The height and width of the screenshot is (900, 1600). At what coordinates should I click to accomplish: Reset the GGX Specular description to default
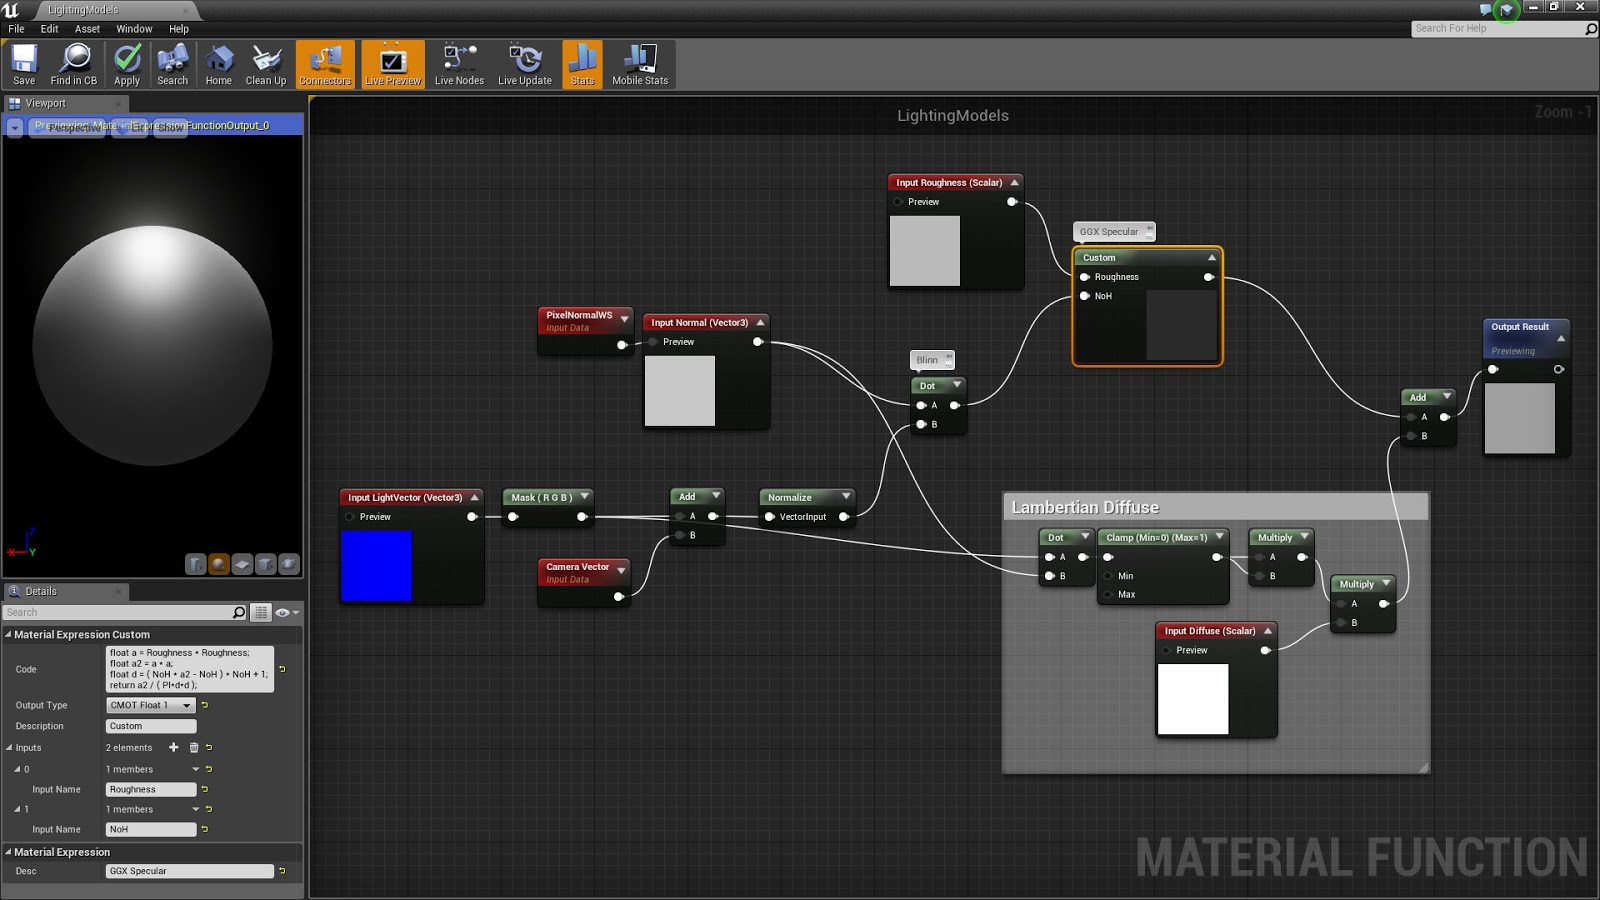pos(283,870)
